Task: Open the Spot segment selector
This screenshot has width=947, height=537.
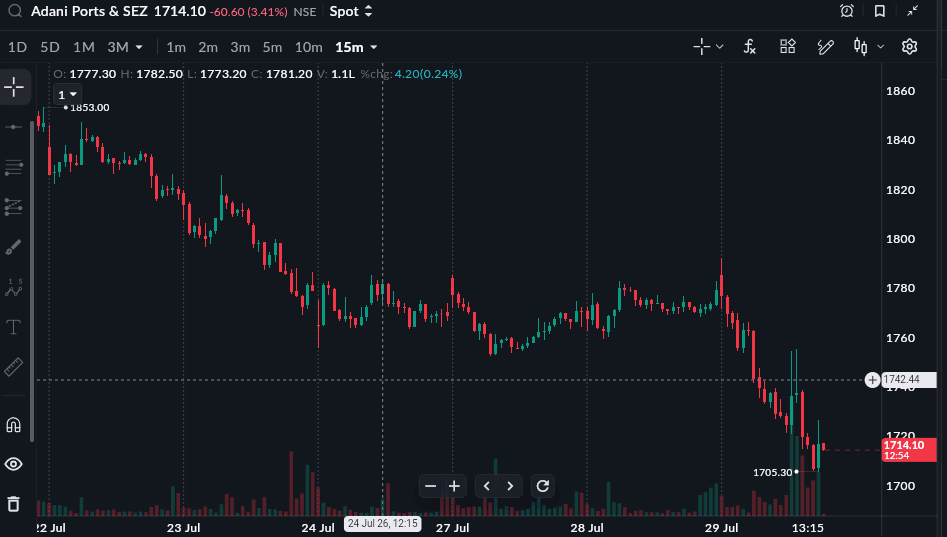Action: (351, 11)
